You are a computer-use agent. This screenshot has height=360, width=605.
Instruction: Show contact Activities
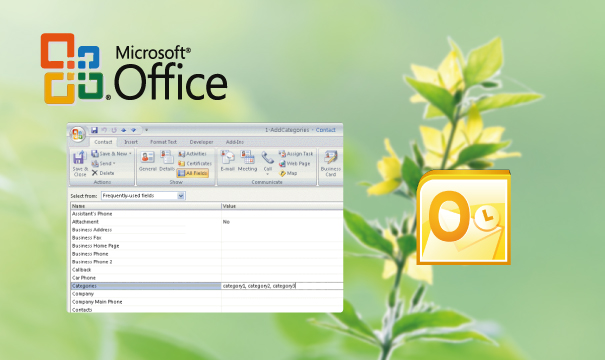coord(192,154)
